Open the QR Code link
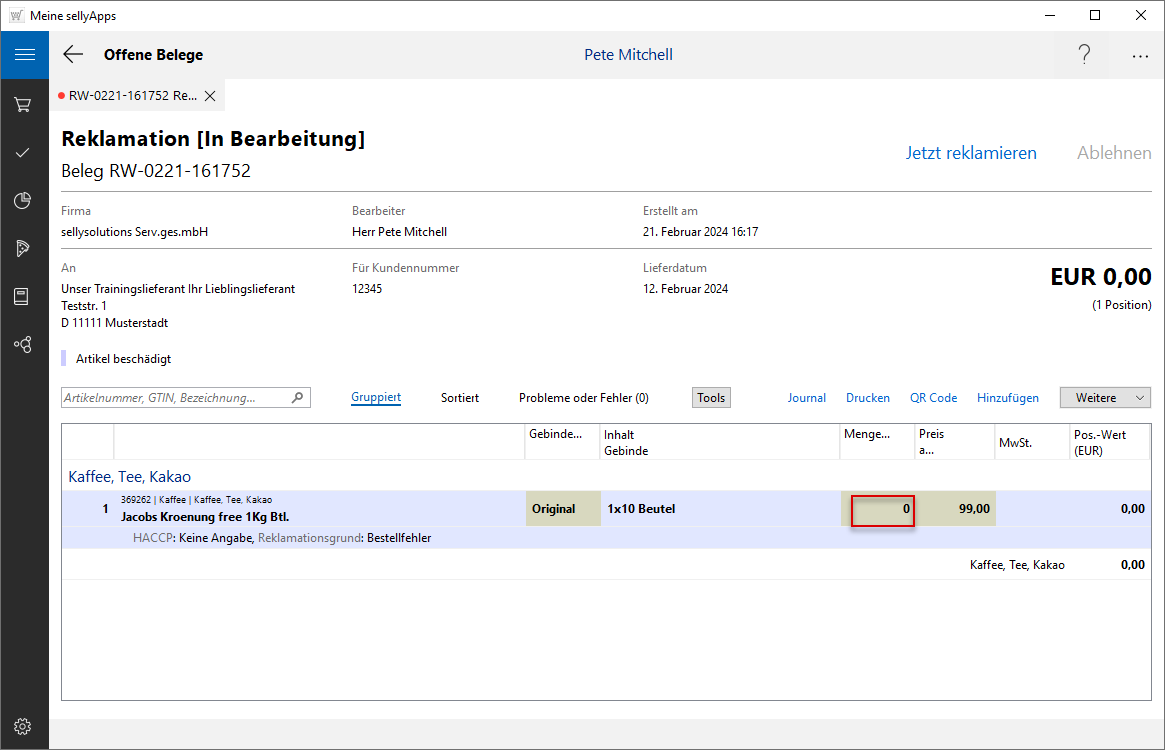 pyautogui.click(x=933, y=398)
